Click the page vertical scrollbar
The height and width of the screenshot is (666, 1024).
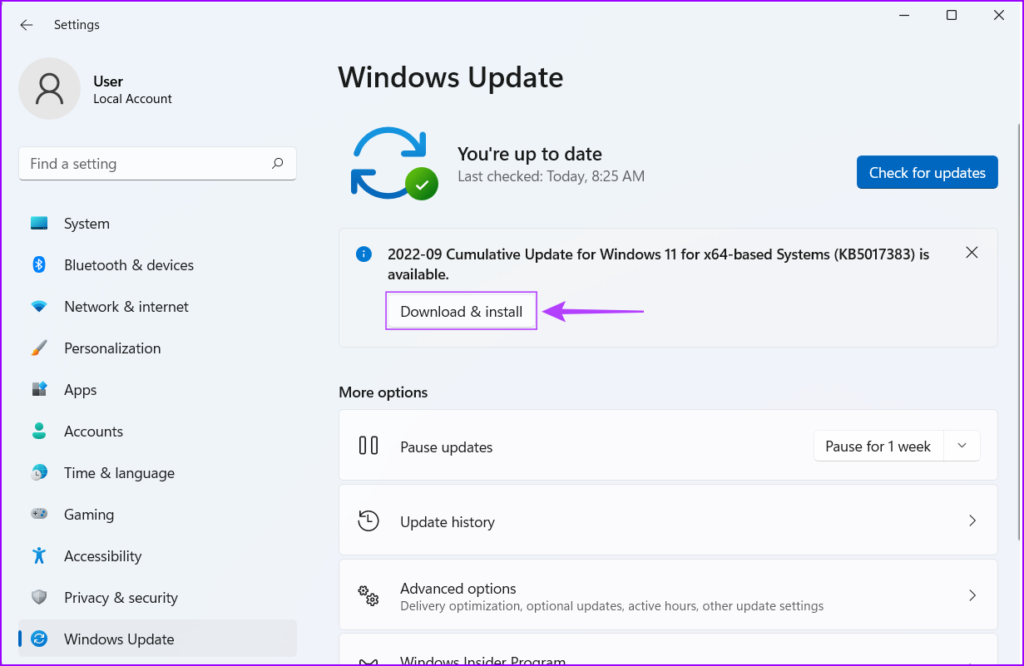pyautogui.click(x=1019, y=332)
